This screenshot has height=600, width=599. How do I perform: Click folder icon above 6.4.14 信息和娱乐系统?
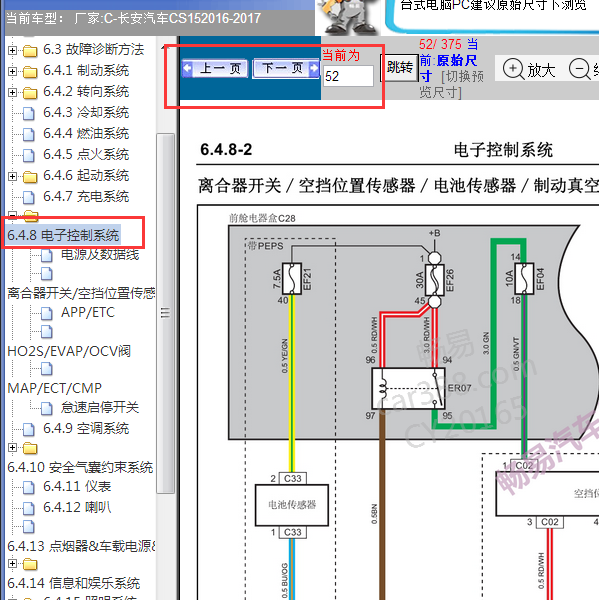click(30, 564)
